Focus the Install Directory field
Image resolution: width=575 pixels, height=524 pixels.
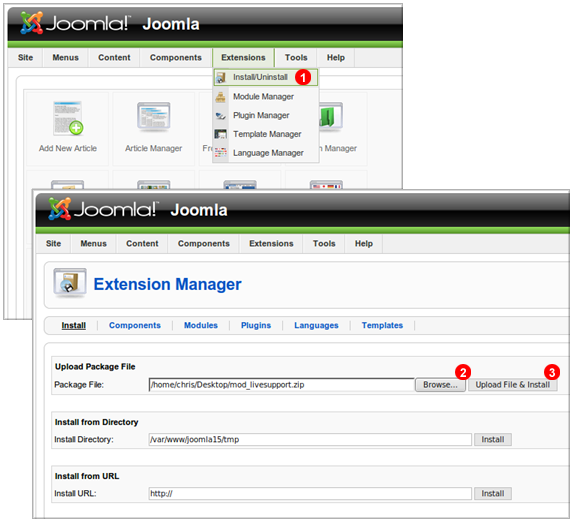coord(310,439)
